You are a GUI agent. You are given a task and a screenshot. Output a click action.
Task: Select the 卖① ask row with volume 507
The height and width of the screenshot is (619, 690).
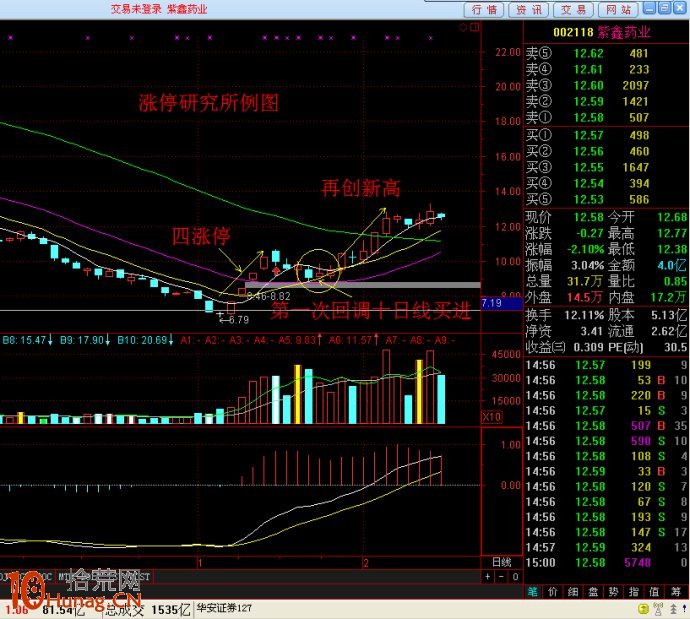point(606,117)
